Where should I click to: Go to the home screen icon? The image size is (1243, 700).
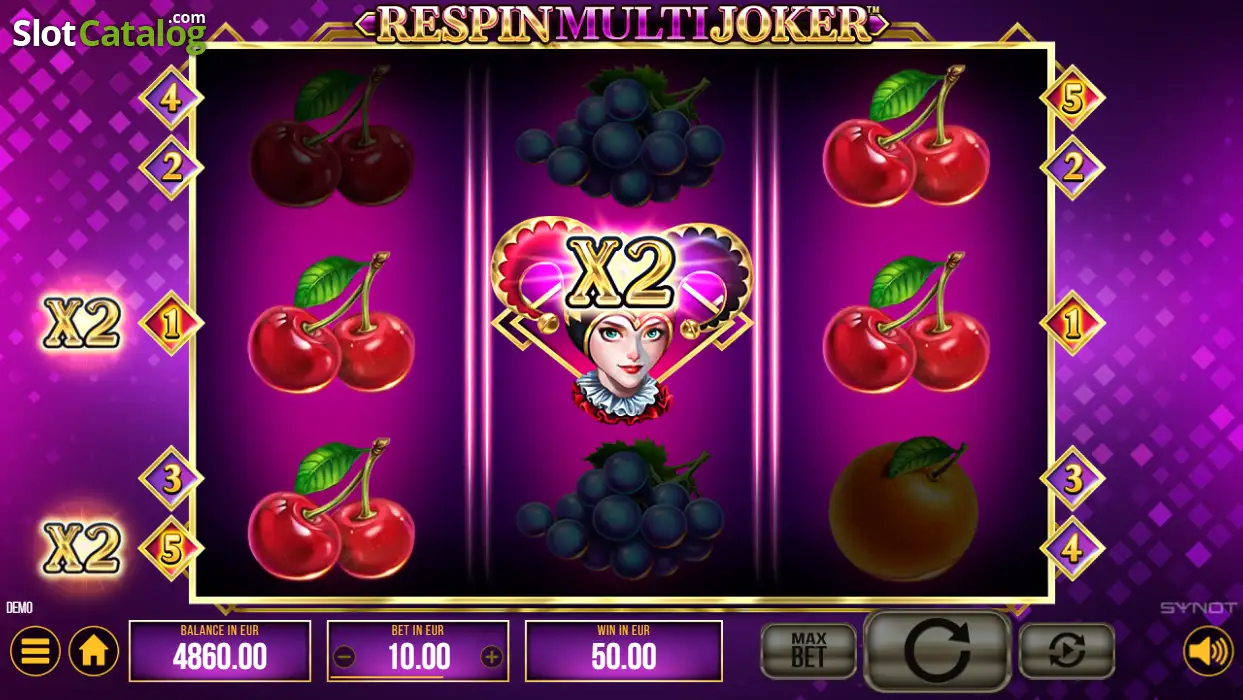pos(94,651)
